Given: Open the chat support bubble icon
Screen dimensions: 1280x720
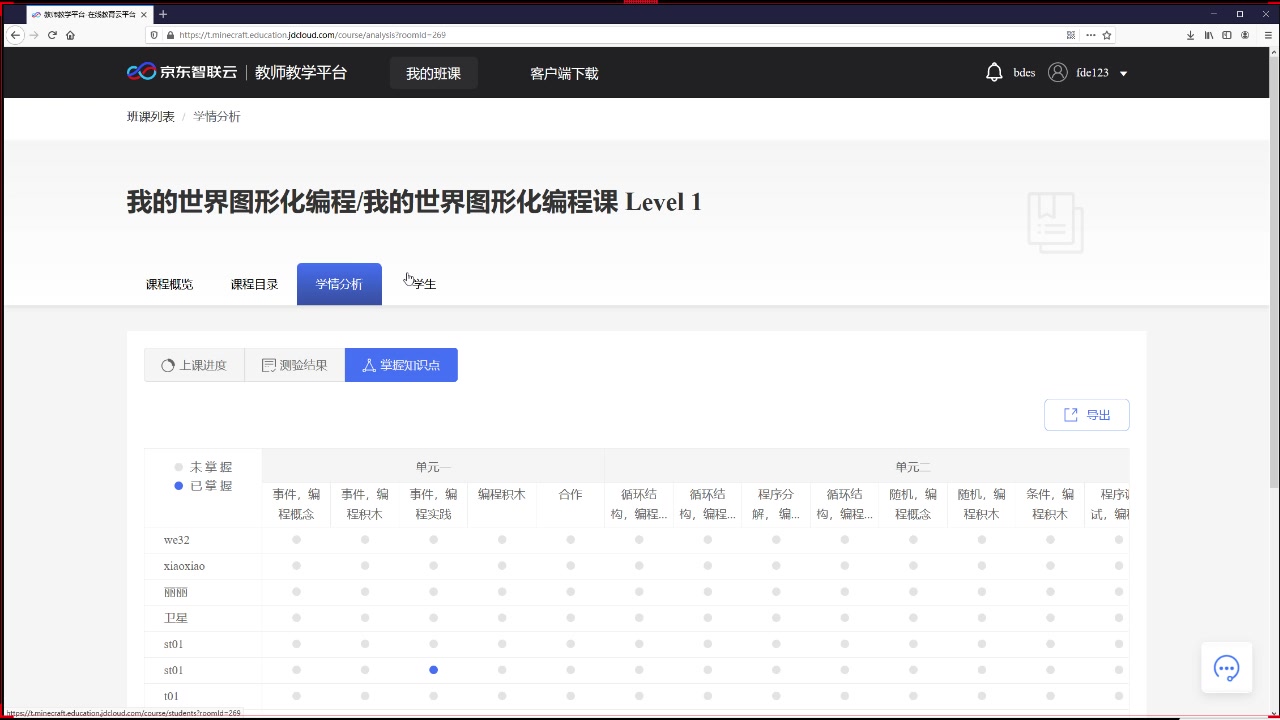Looking at the screenshot, I should (1226, 668).
